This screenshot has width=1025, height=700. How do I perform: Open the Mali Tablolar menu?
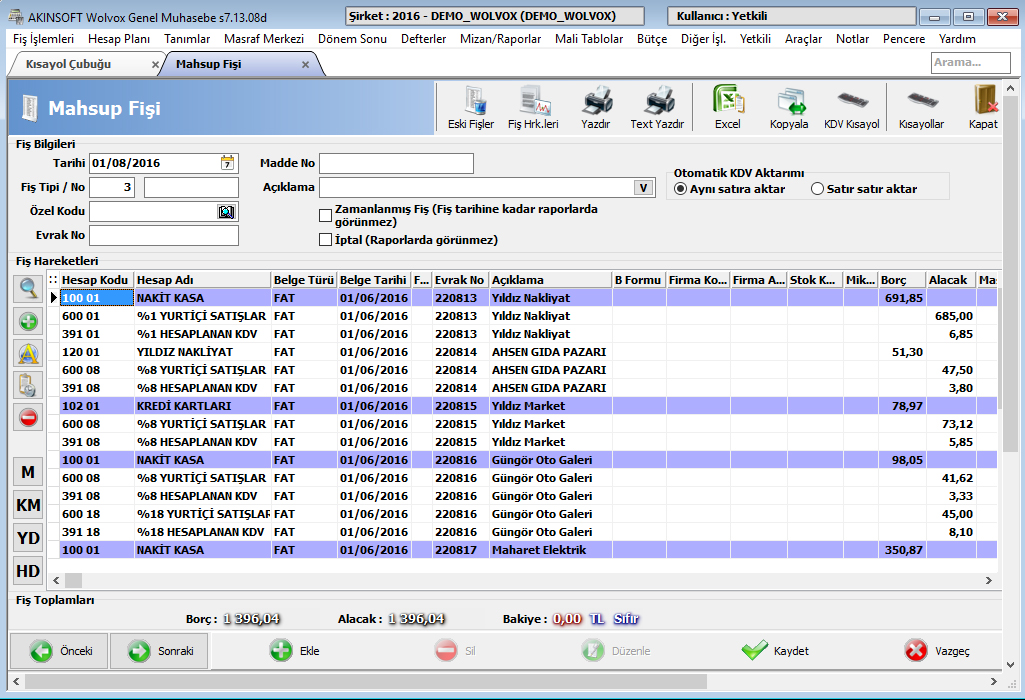click(589, 39)
